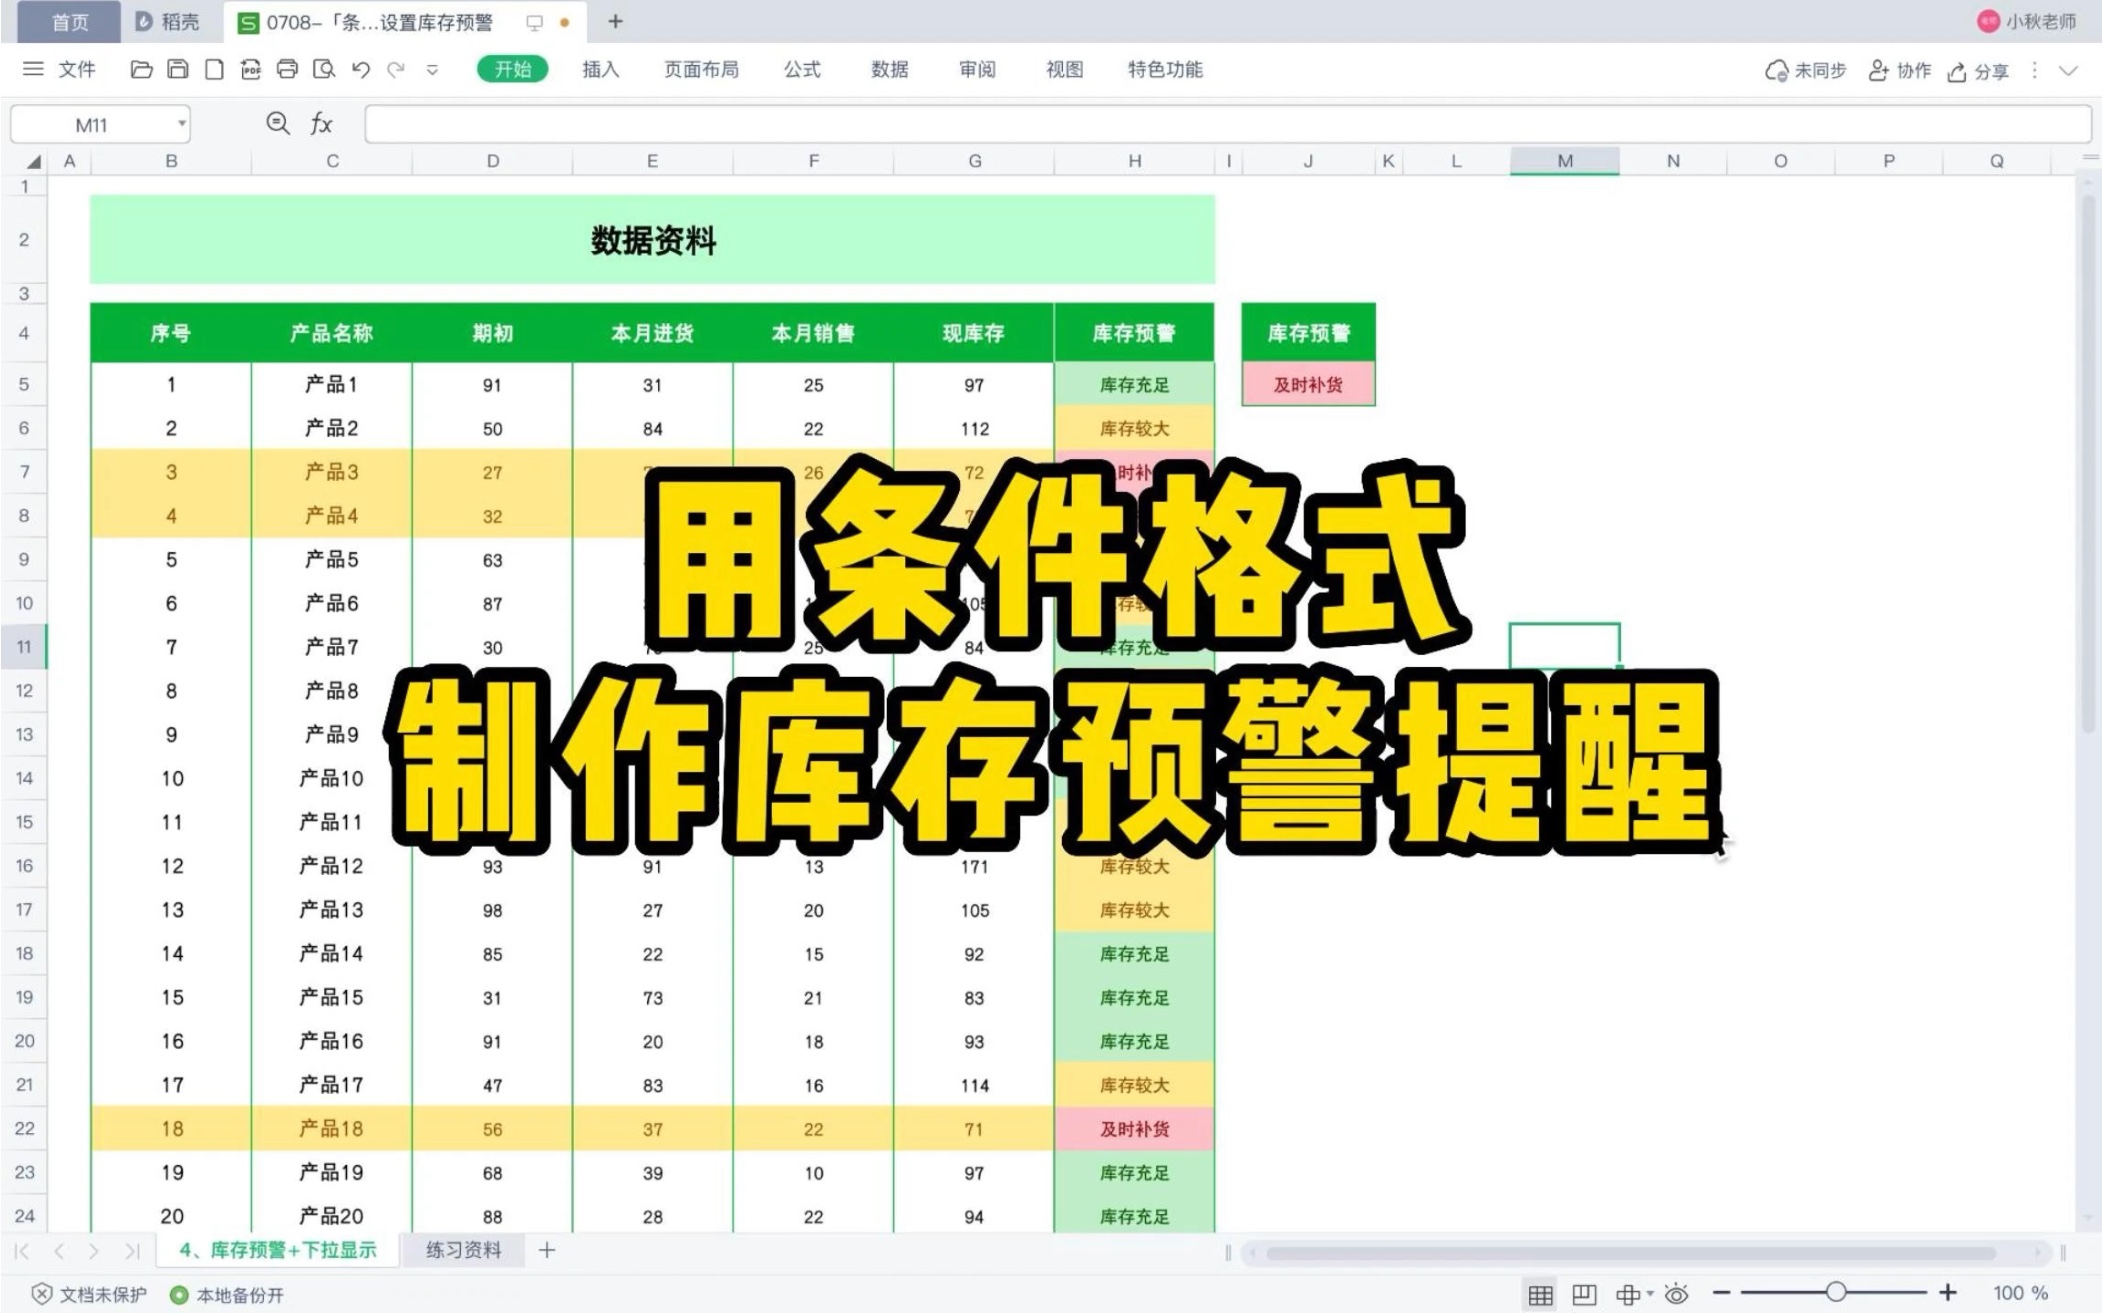The height and width of the screenshot is (1313, 2102).
Task: Expand the ribbon with the chevron at far right
Action: click(2069, 70)
